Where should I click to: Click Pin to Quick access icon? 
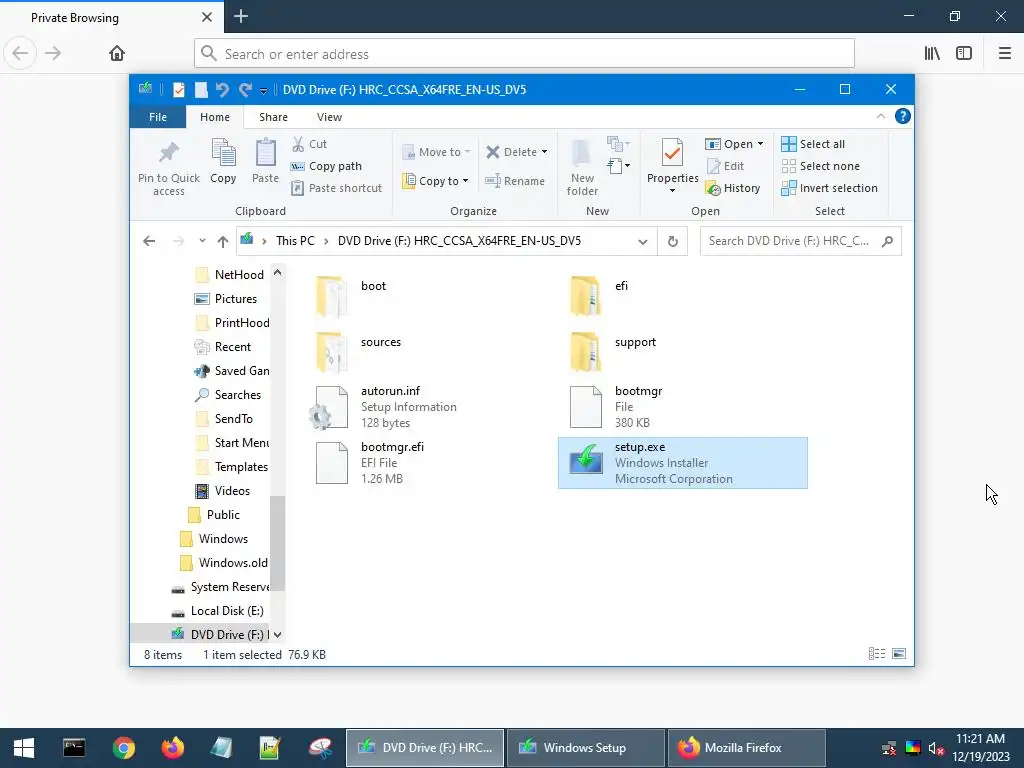pyautogui.click(x=168, y=153)
